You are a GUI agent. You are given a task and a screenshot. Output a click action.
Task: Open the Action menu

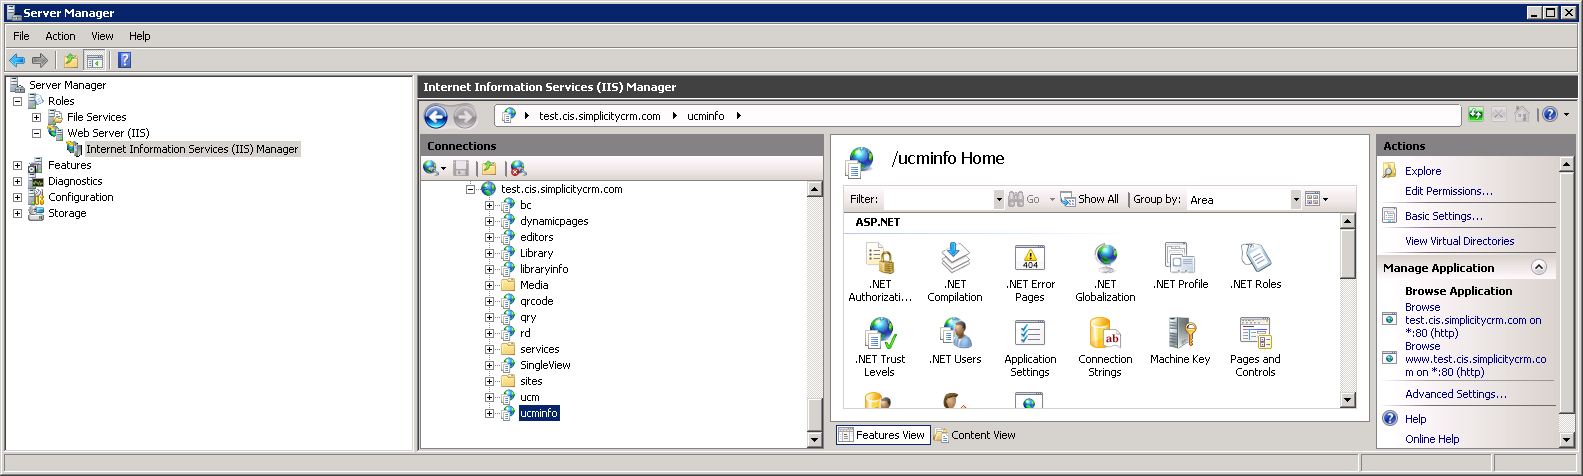coord(60,36)
